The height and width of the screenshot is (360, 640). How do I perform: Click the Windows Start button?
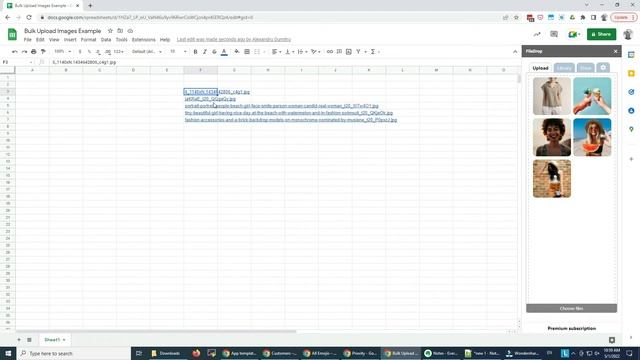pyautogui.click(x=8, y=353)
